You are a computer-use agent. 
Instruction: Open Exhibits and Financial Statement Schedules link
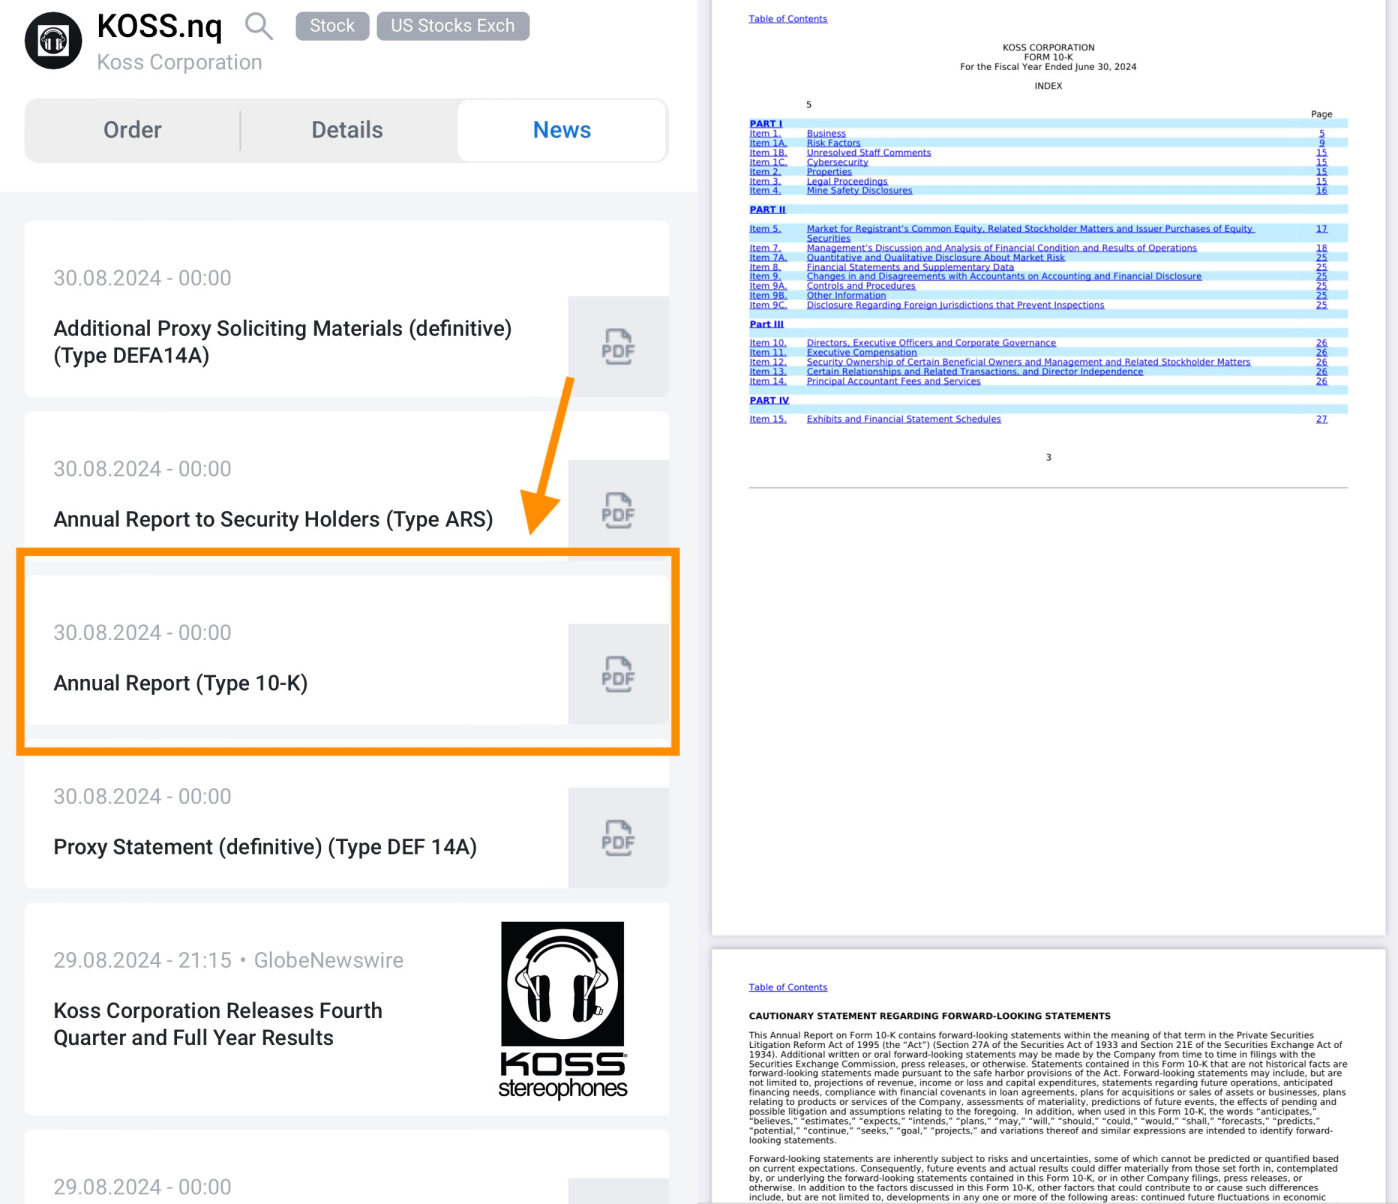[x=903, y=419]
